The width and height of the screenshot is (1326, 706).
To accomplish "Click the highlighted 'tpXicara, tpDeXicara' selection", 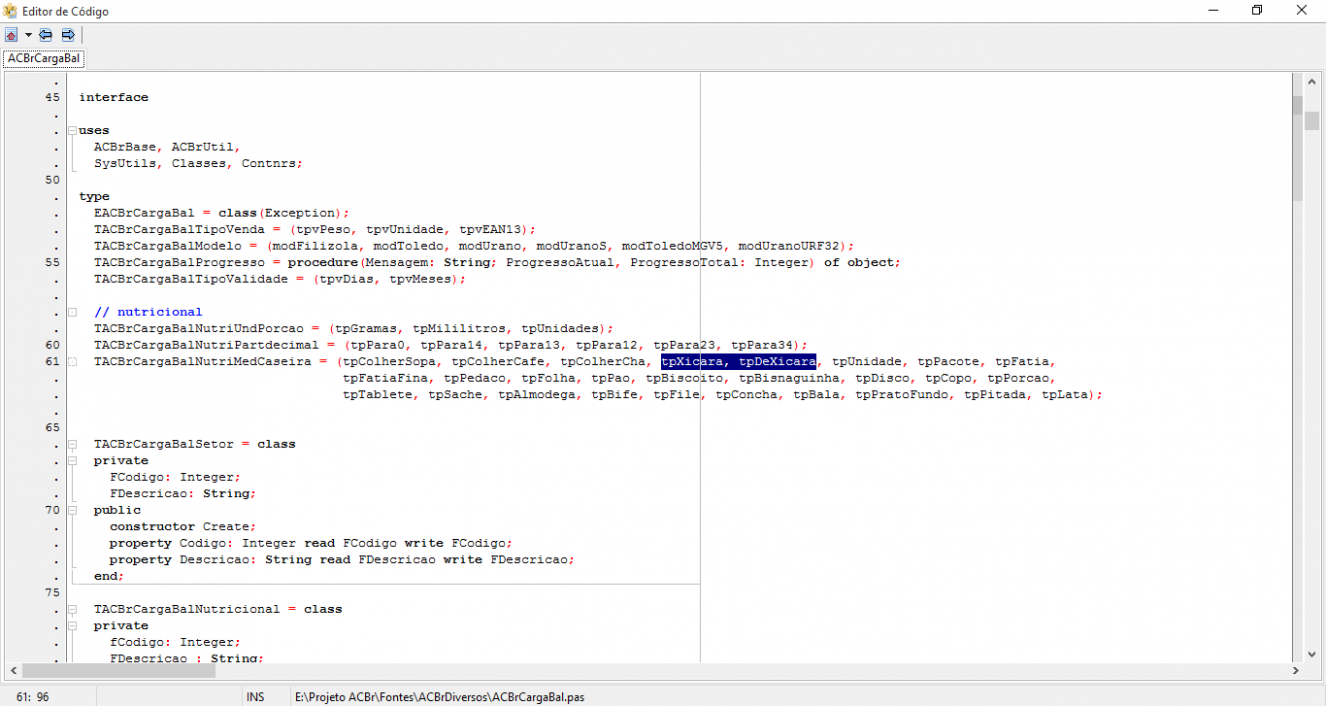I will [x=738, y=361].
